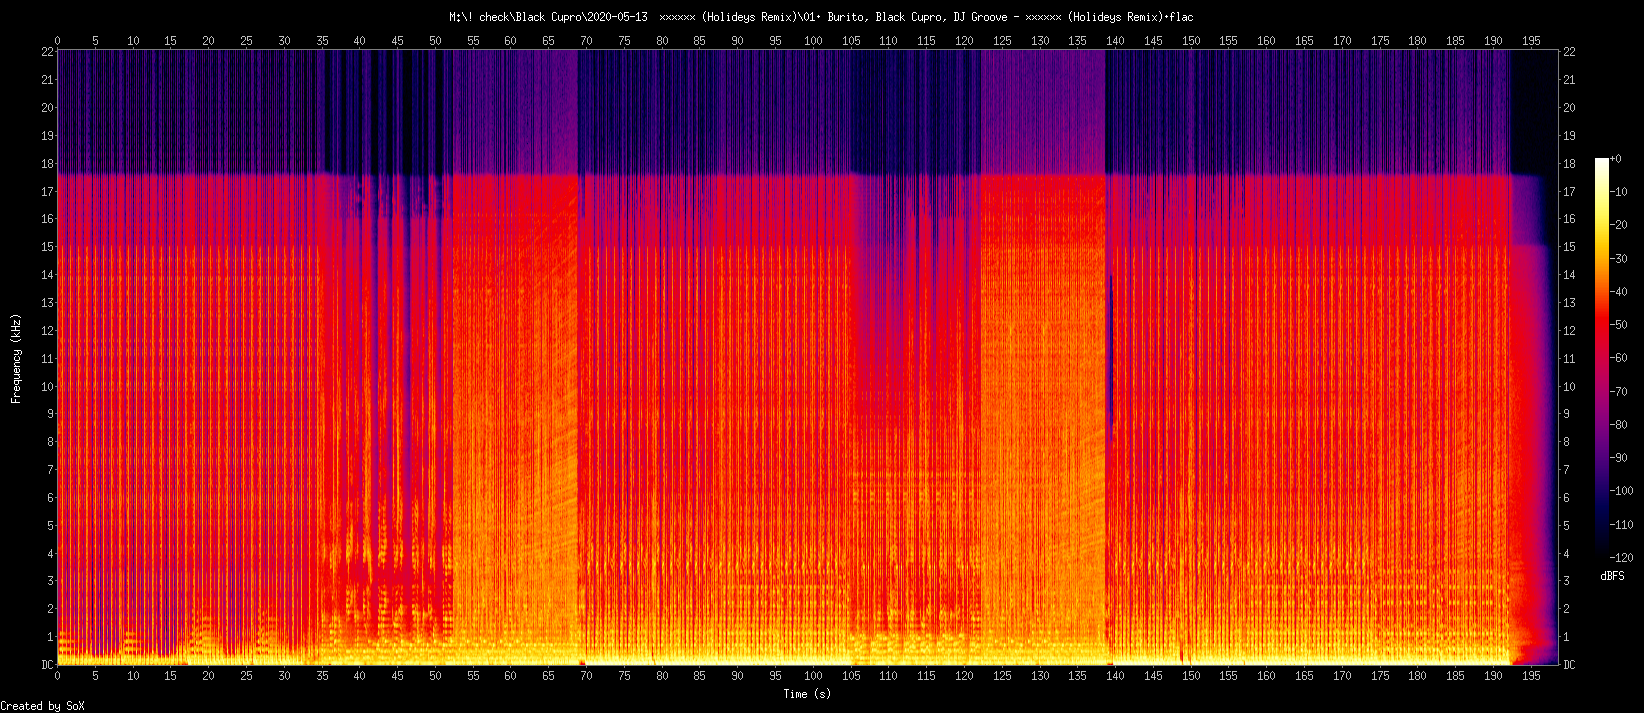Click "0" on the bottom time axis
1644x713 pixels.
[x=57, y=676]
